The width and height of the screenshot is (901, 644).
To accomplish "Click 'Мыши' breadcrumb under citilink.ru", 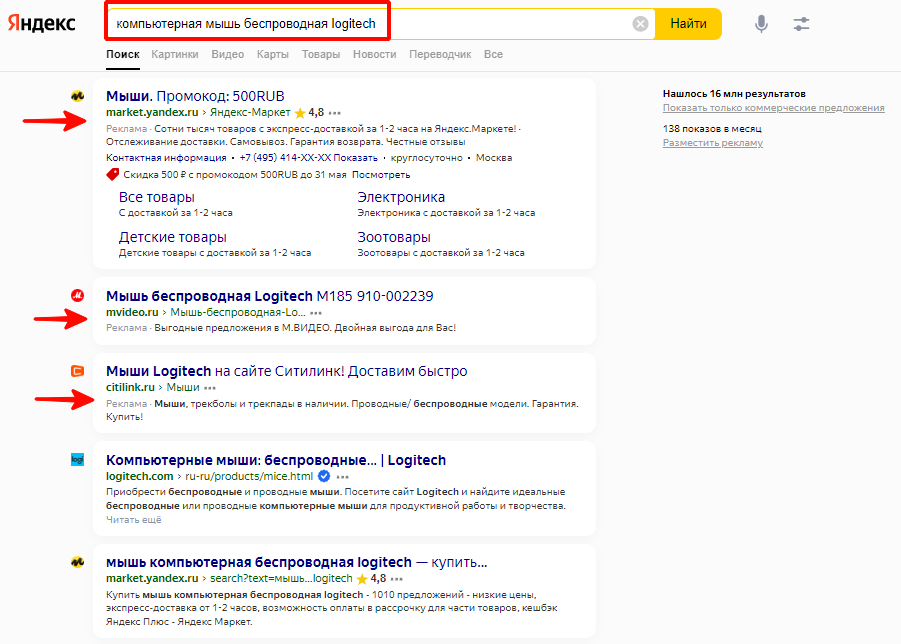I will pos(183,387).
